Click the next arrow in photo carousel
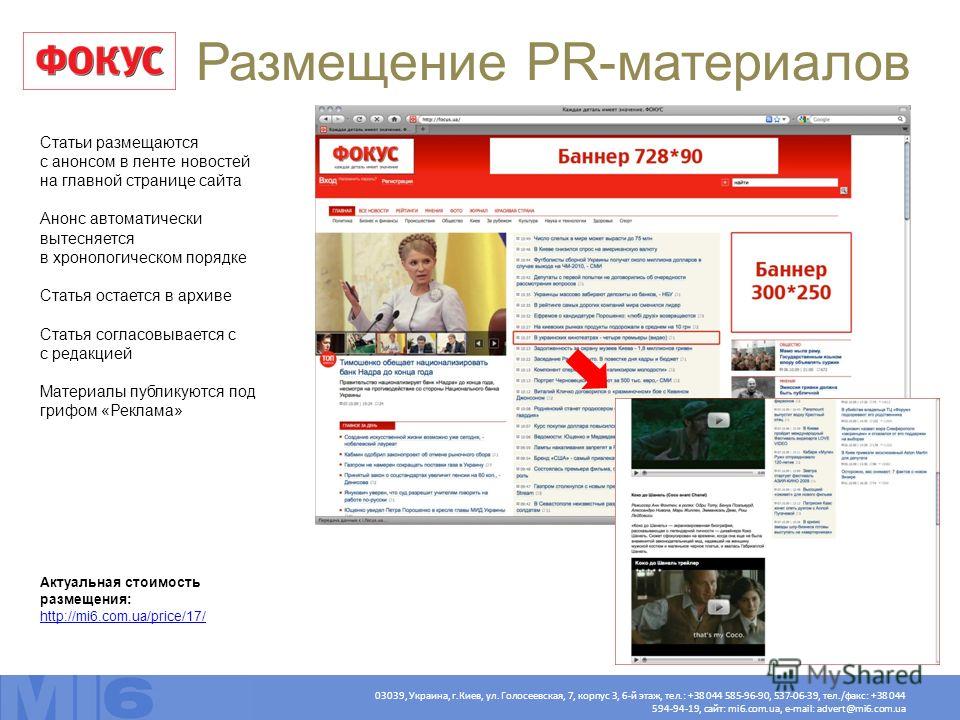 (494, 343)
